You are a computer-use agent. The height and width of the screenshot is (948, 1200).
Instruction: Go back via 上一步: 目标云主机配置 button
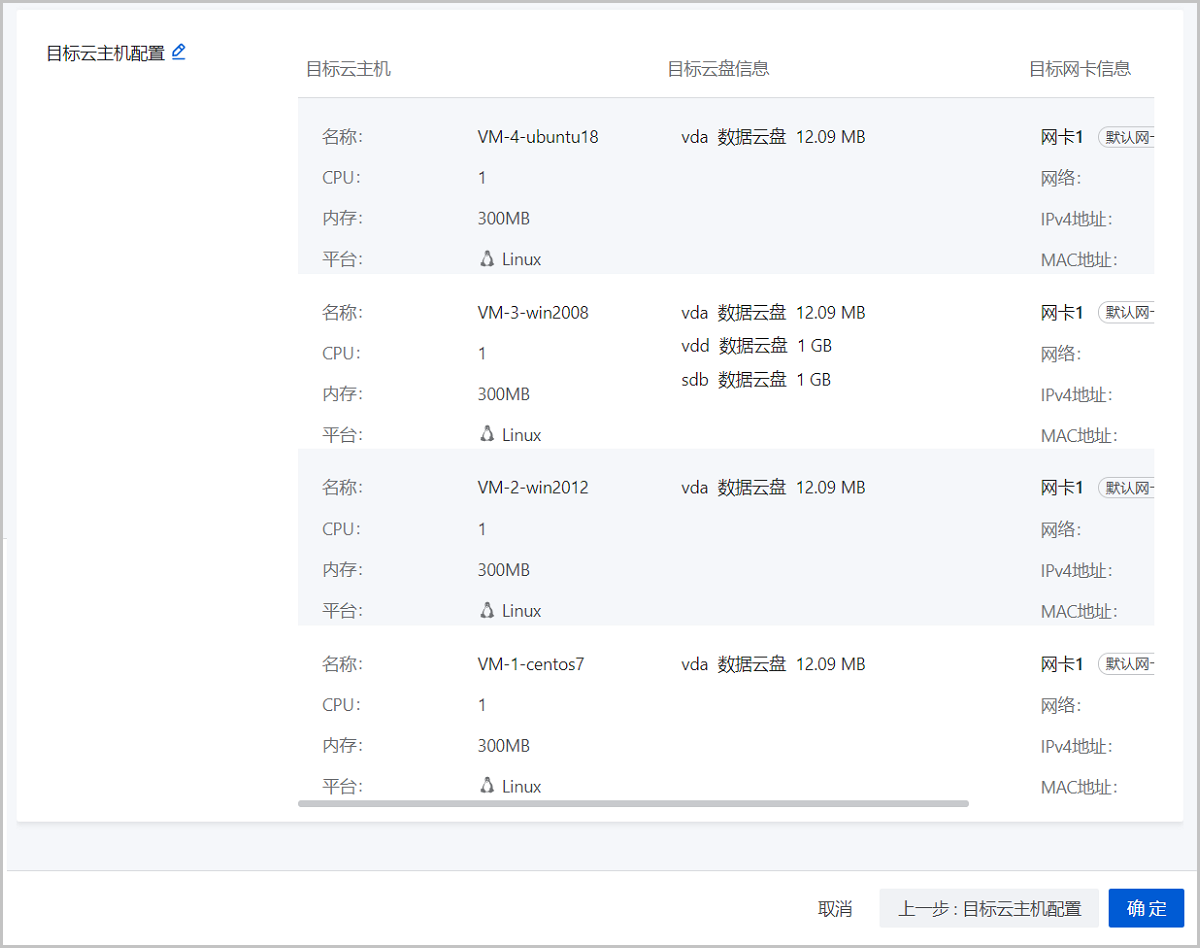(989, 908)
